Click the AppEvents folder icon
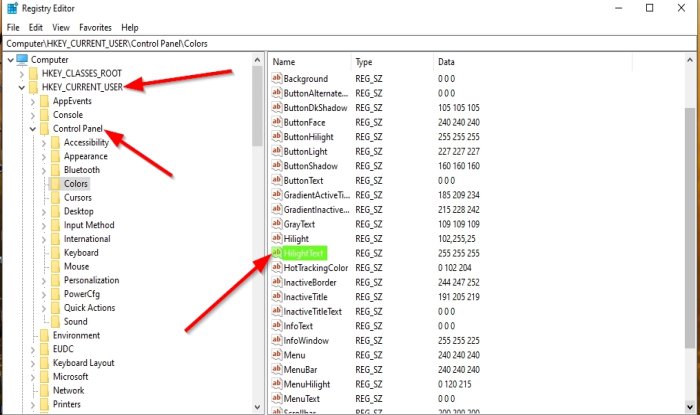This screenshot has height=415, width=700. pyautogui.click(x=44, y=101)
